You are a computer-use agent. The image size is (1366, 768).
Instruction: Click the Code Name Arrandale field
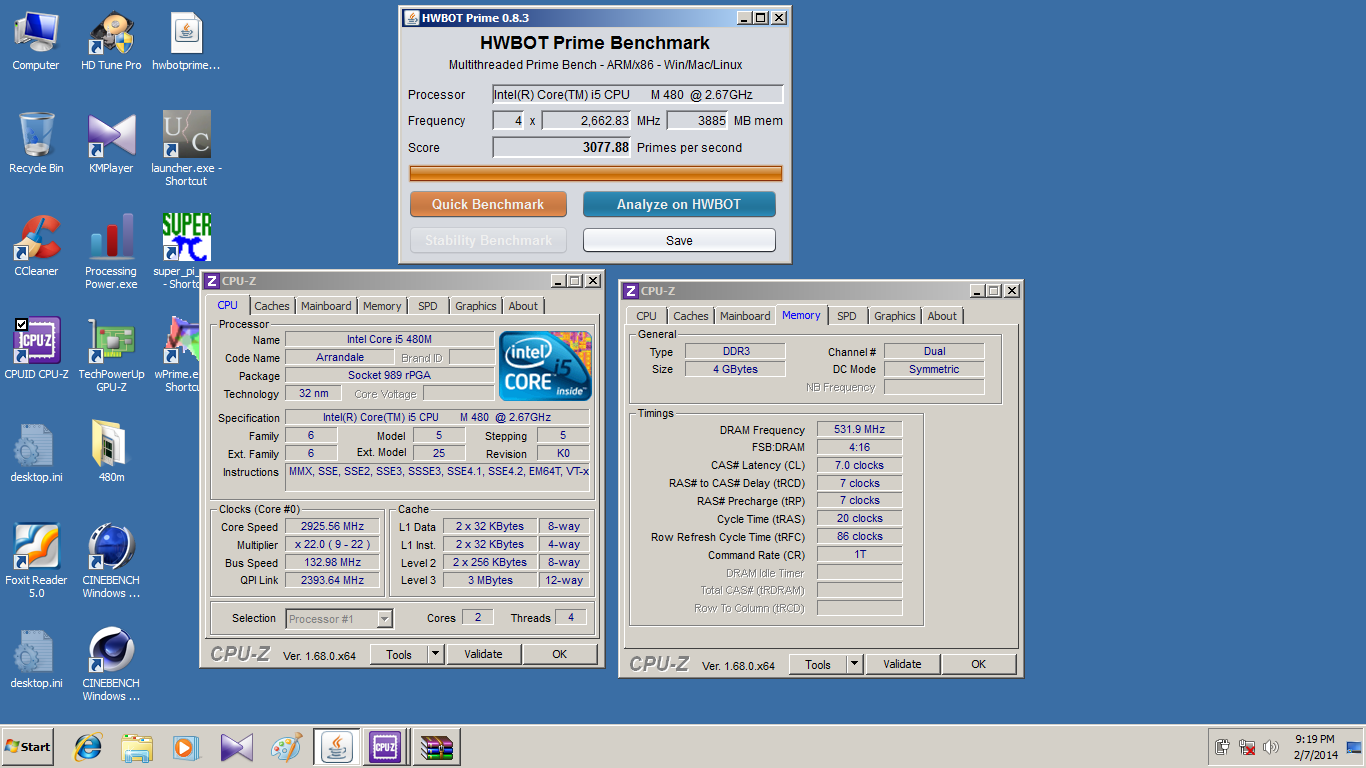[x=341, y=357]
